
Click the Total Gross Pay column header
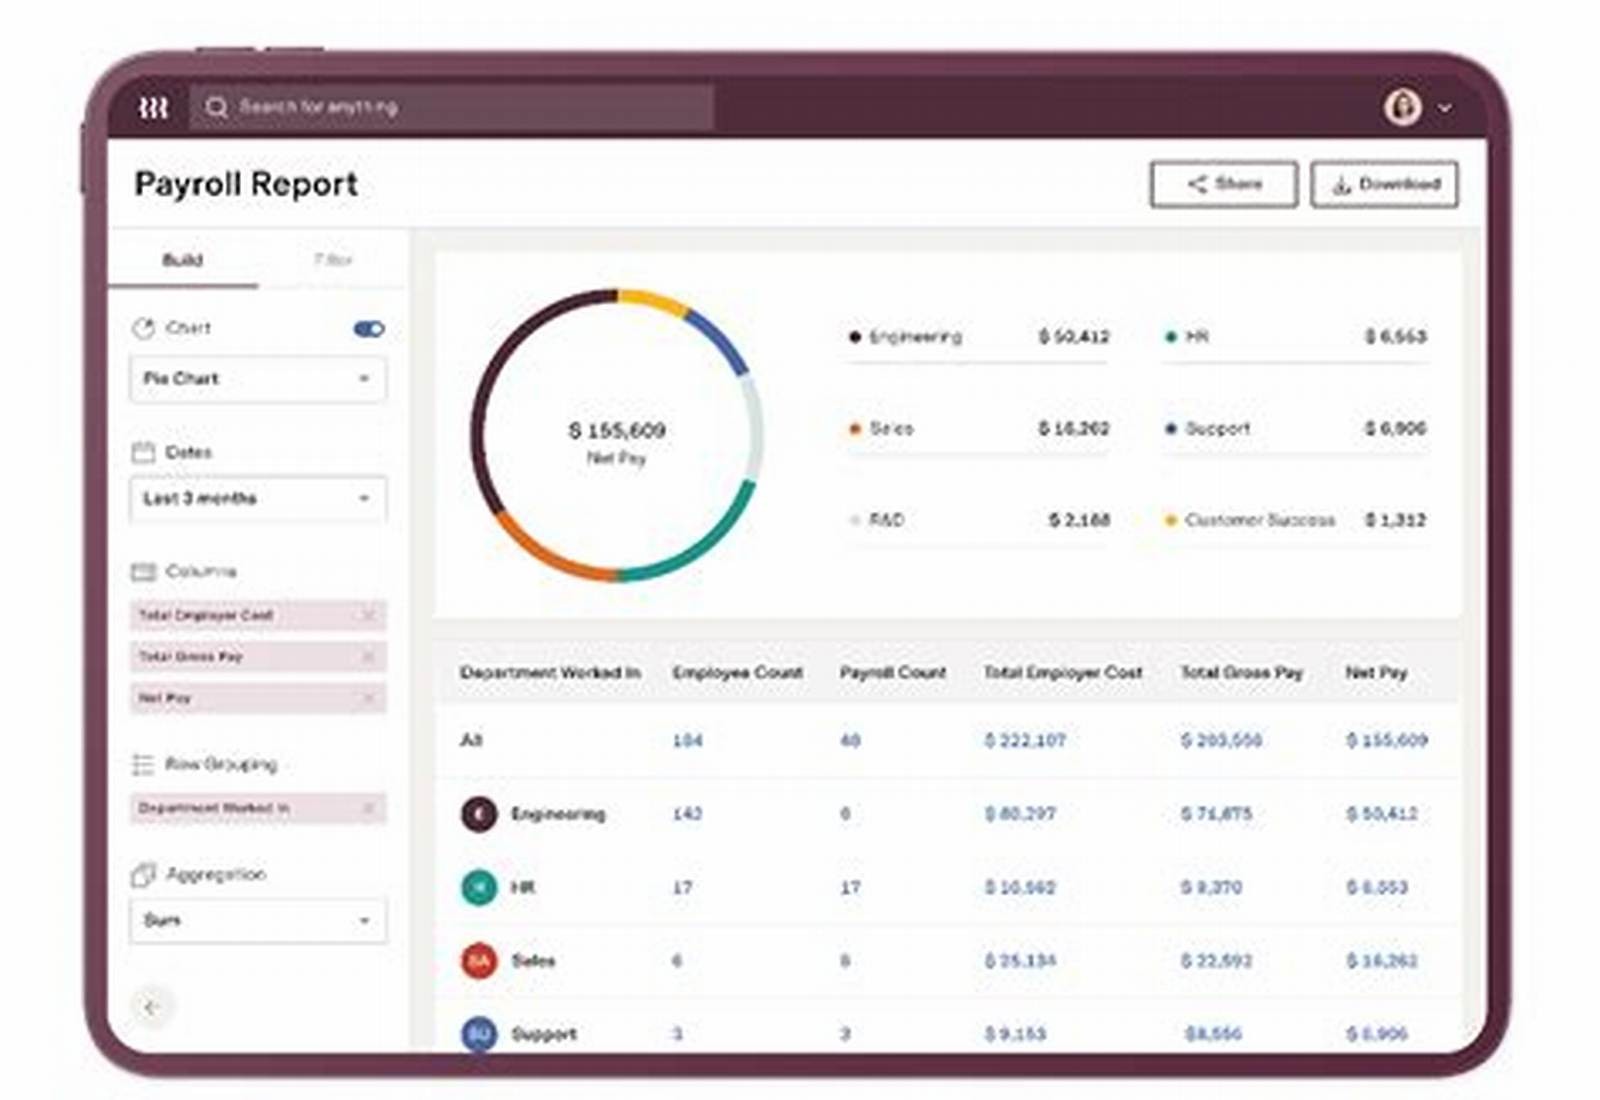pos(1242,673)
